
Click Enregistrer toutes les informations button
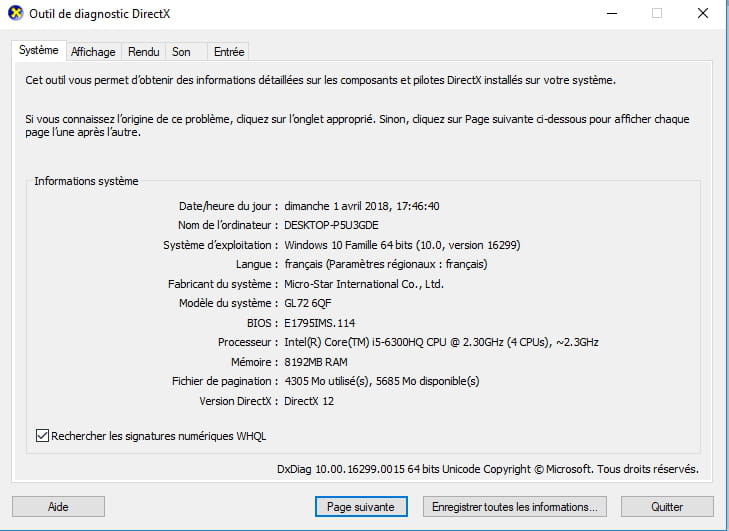pos(514,506)
